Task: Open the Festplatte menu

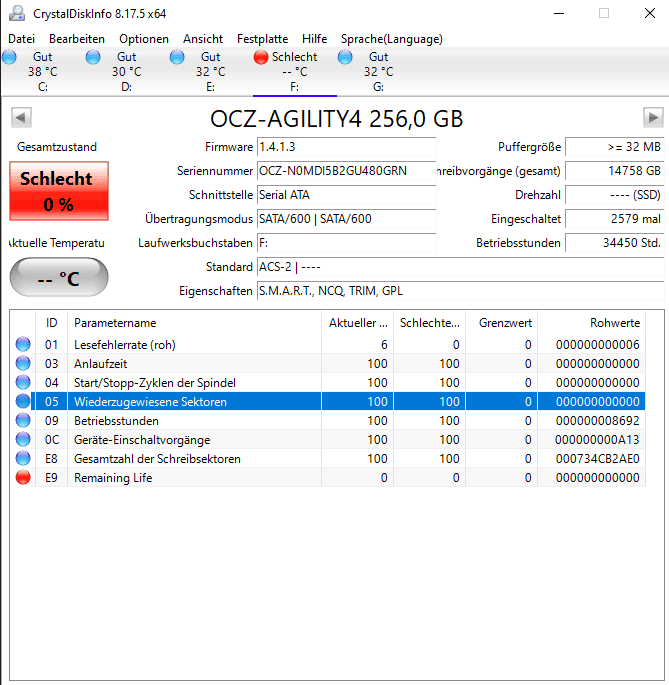Action: click(262, 39)
